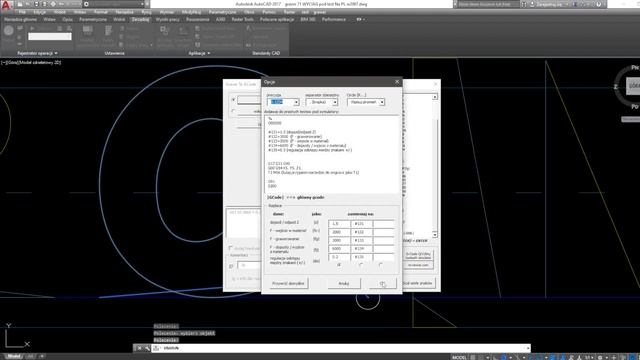Open the Pomoc menu
Screen dimensions: 640x360
(x=269, y=12)
